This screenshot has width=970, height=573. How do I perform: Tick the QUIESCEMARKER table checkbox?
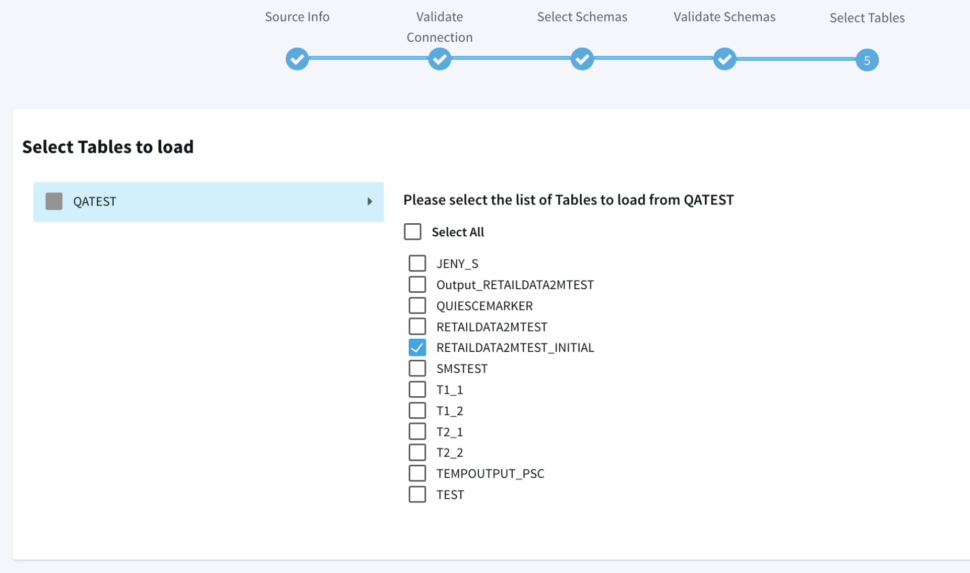tap(417, 306)
